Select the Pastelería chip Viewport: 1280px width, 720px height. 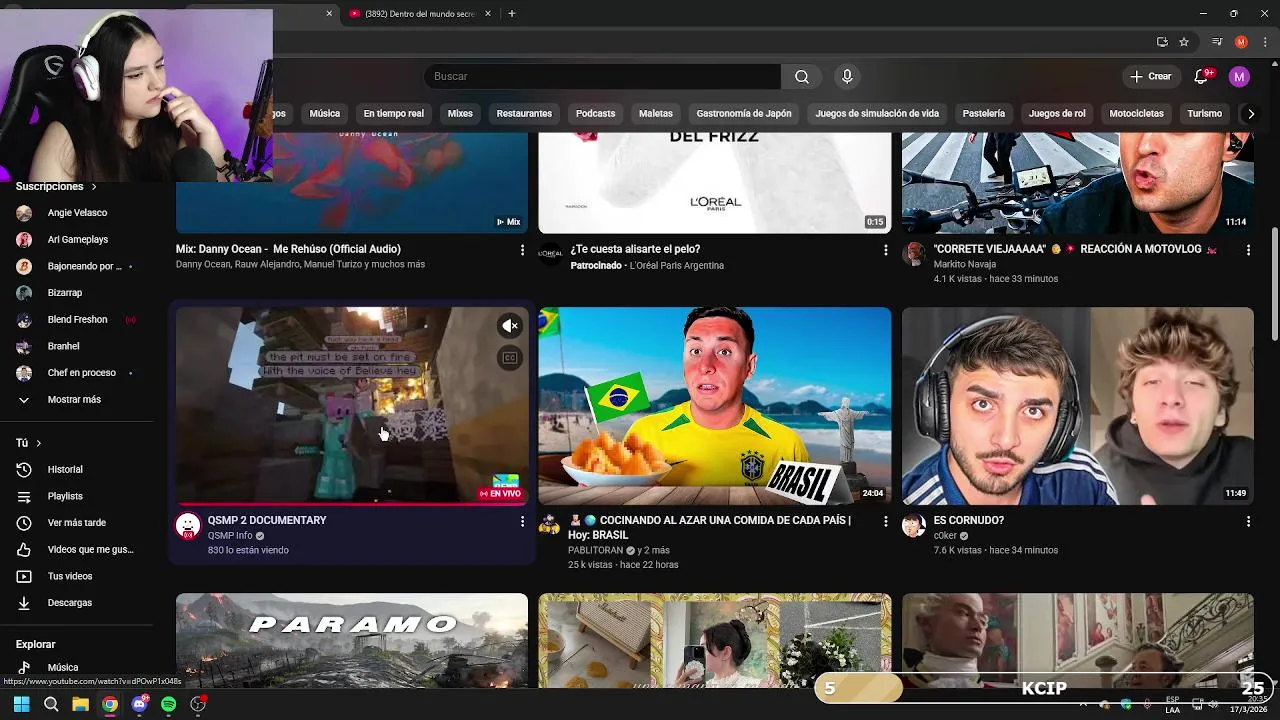click(983, 114)
